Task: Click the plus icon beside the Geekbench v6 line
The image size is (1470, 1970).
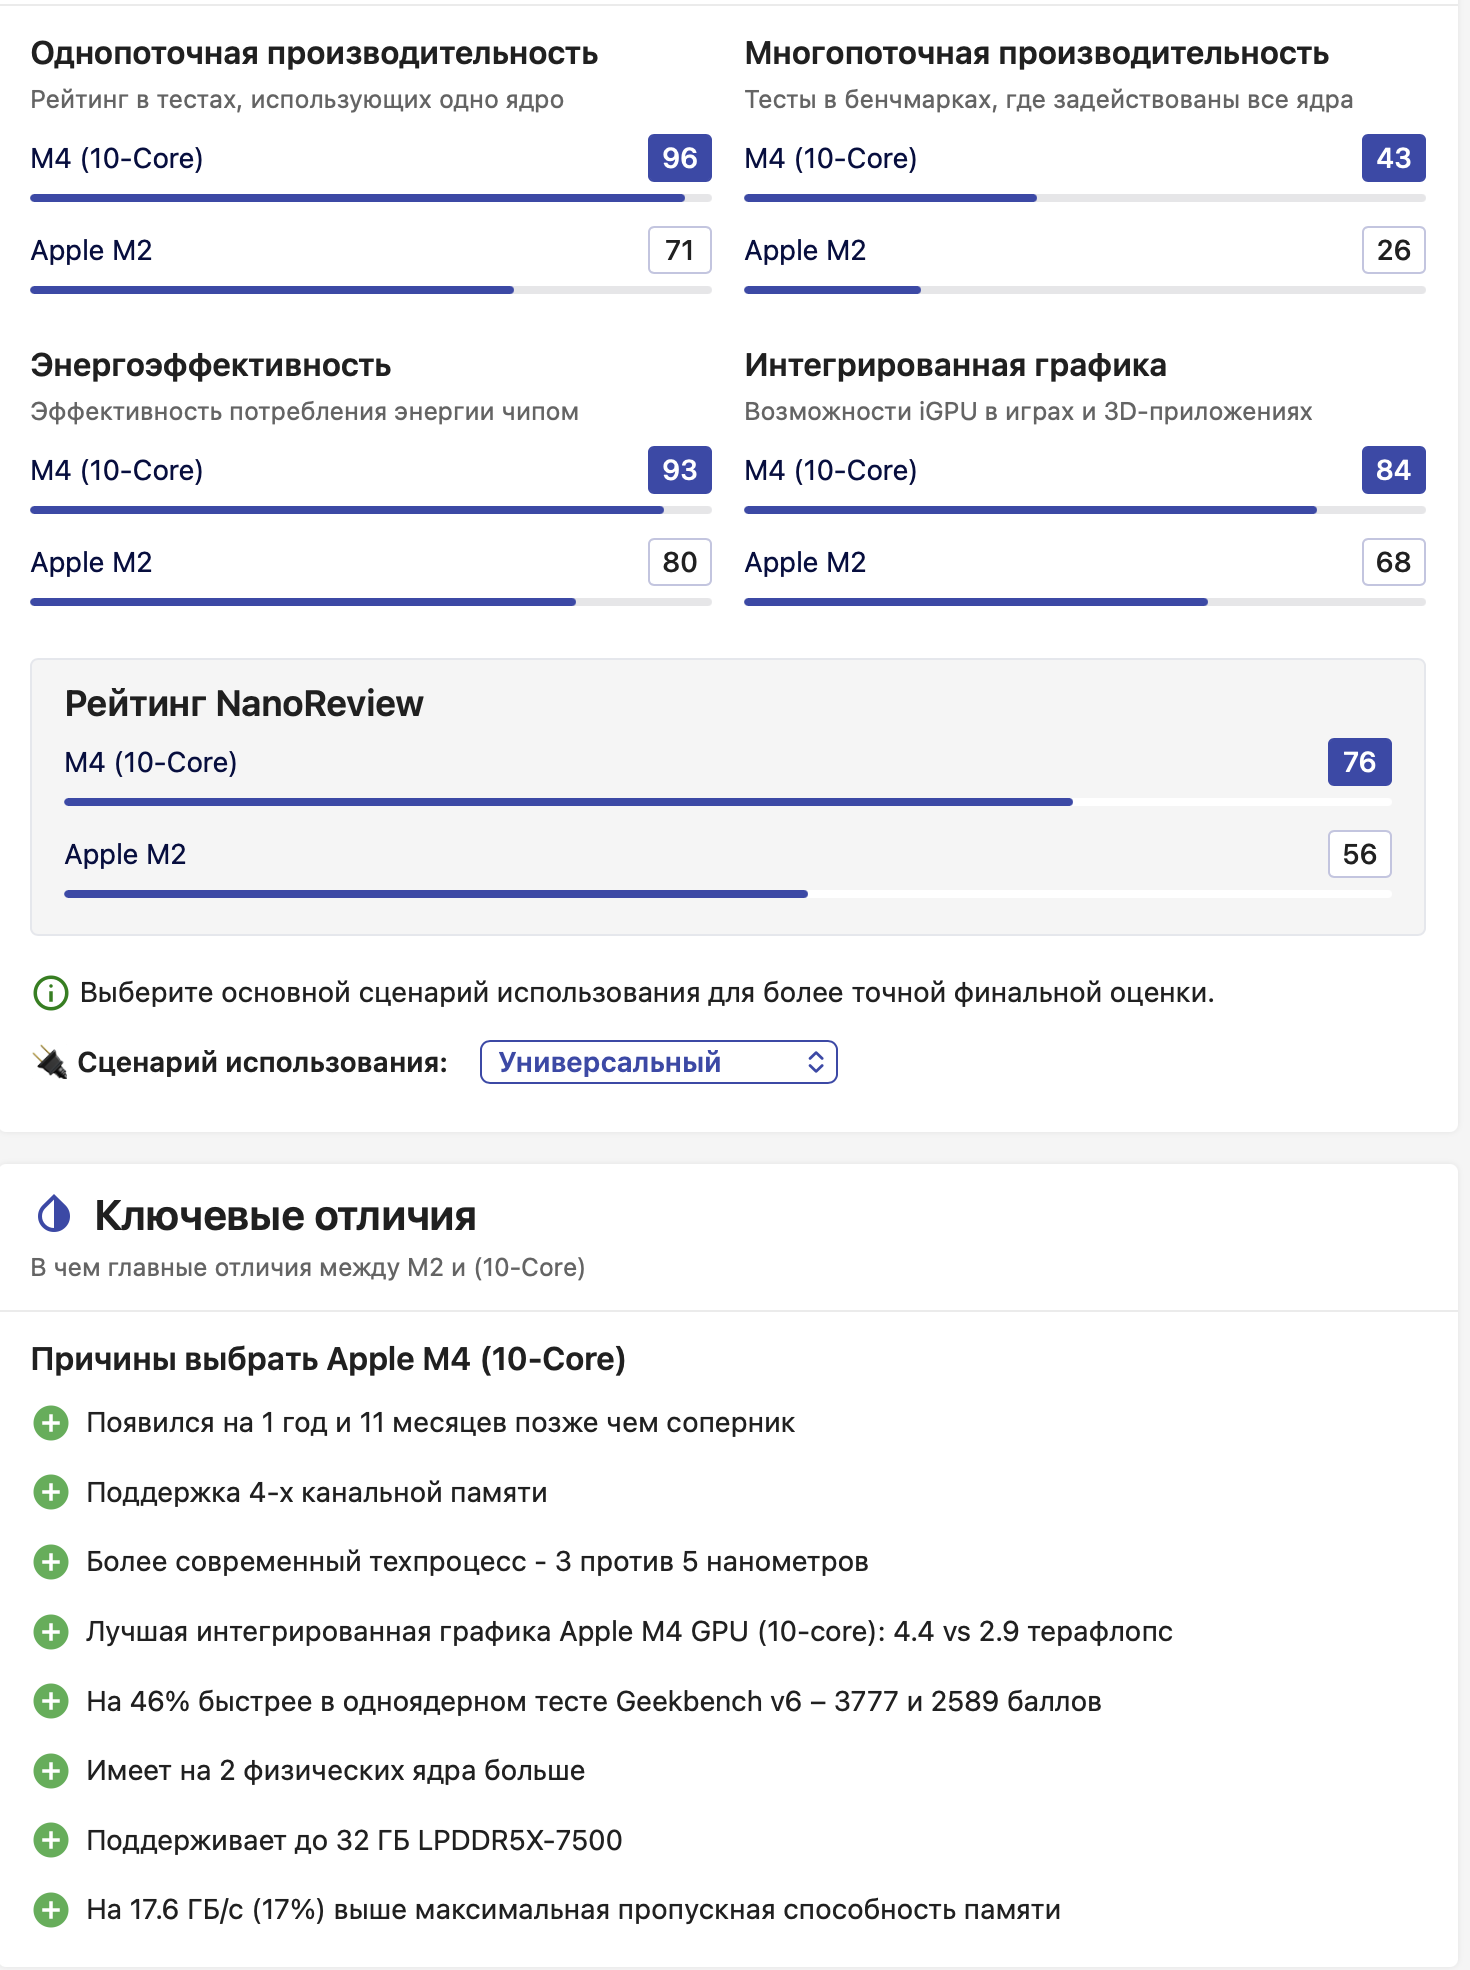Action: 51,1701
